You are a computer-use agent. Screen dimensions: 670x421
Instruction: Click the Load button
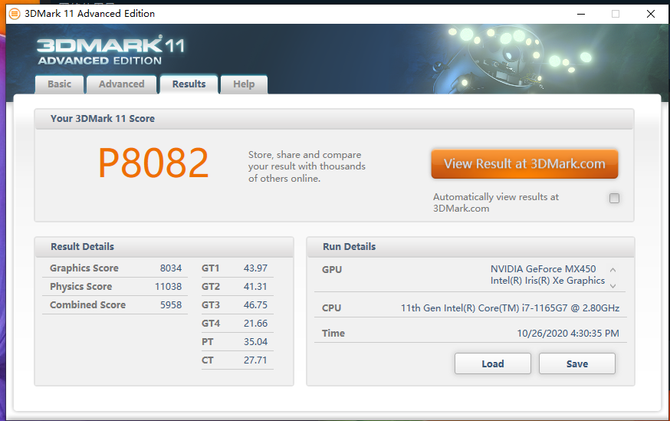coord(493,364)
